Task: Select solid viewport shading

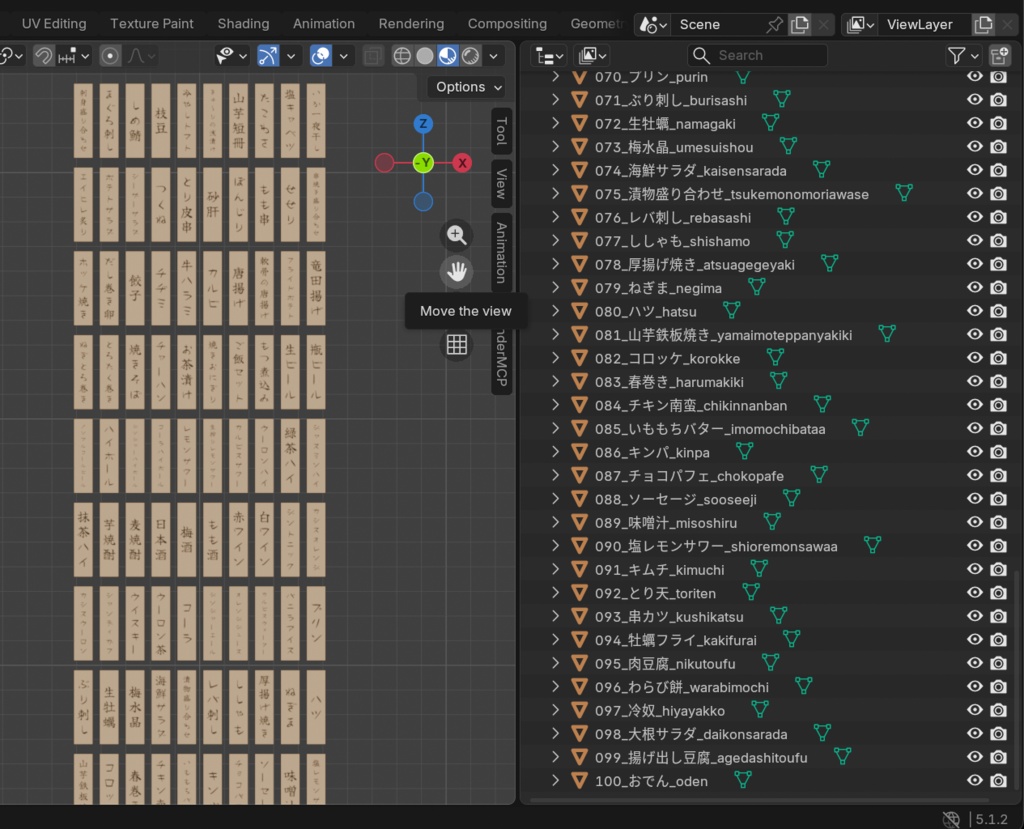Action: pyautogui.click(x=424, y=56)
